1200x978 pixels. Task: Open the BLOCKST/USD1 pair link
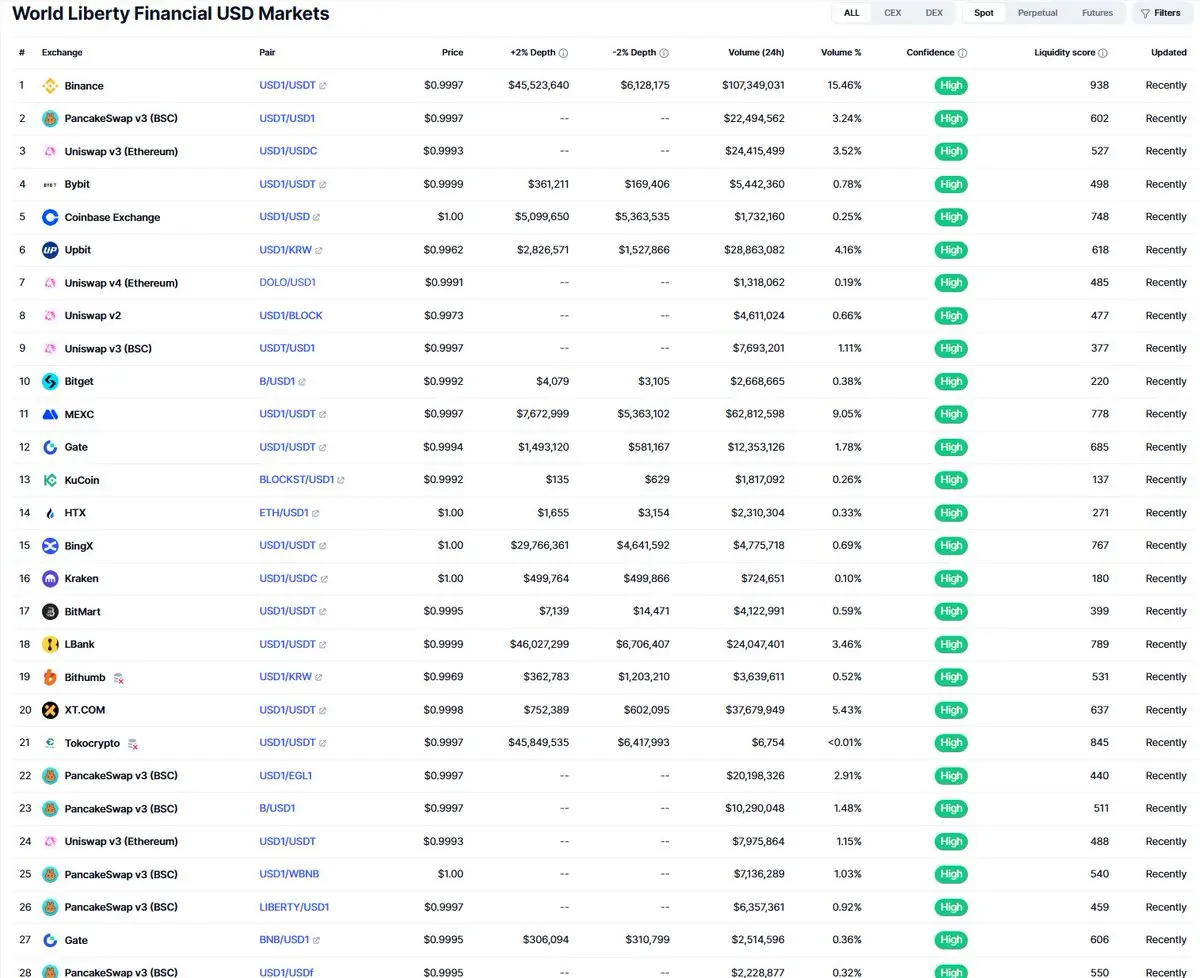pos(297,480)
